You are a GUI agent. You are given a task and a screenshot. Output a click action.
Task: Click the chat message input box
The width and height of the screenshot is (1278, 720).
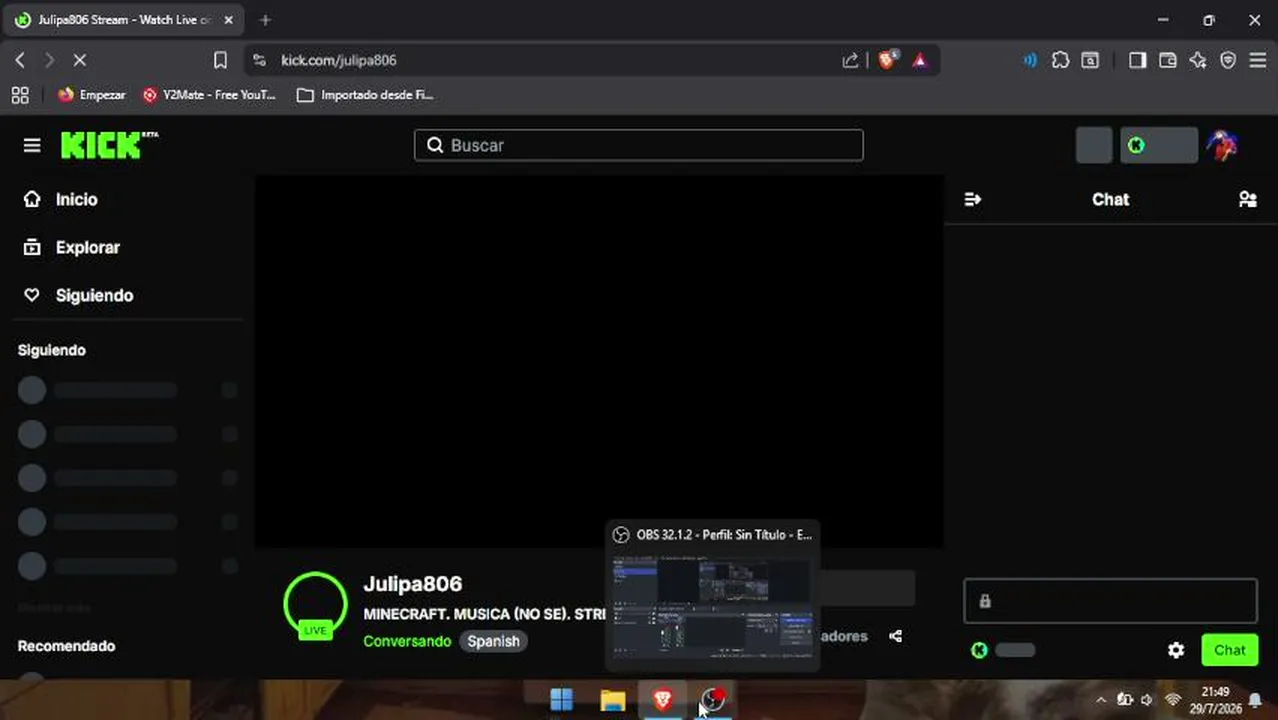(x=1110, y=601)
